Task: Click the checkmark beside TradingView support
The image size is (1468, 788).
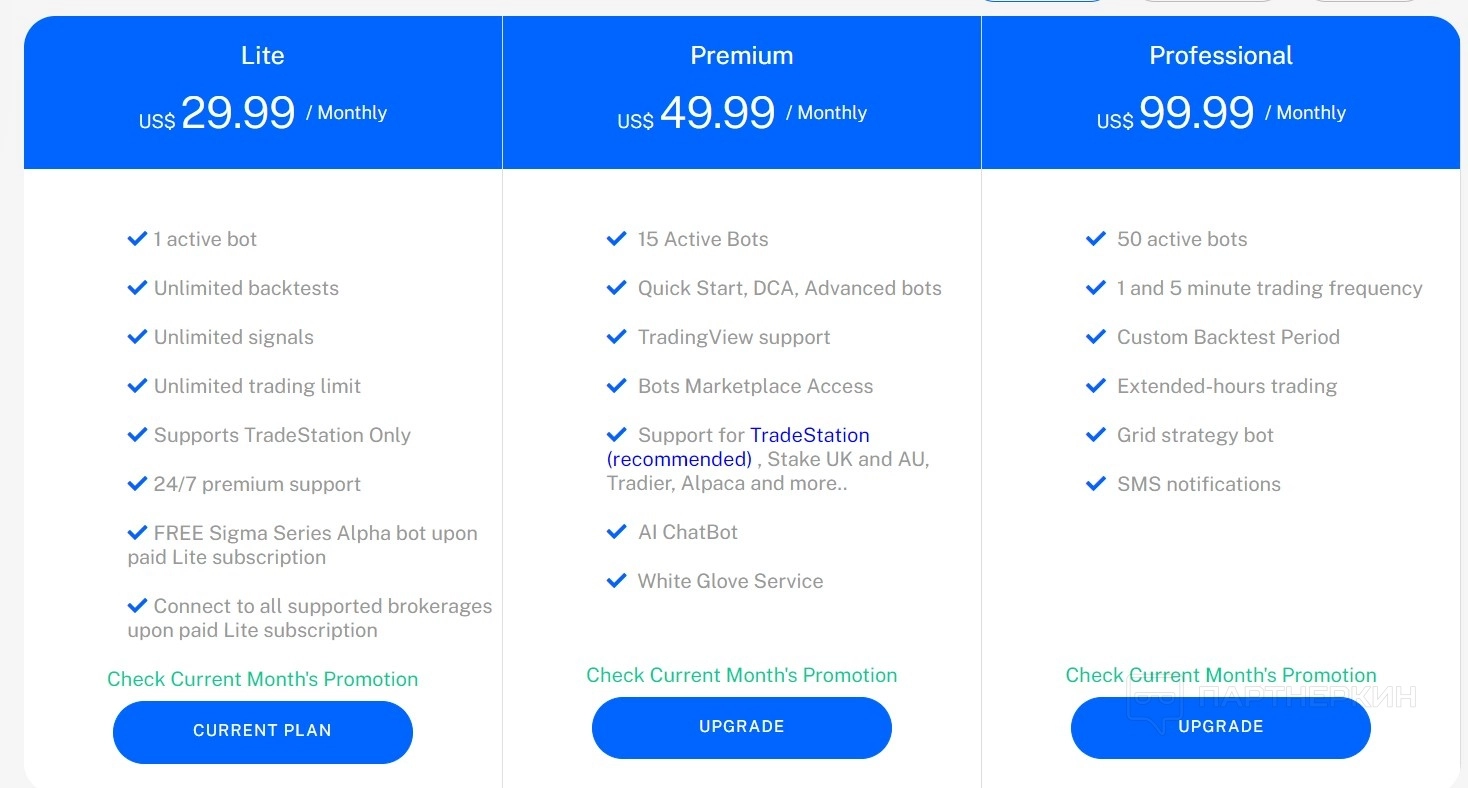Action: [616, 337]
